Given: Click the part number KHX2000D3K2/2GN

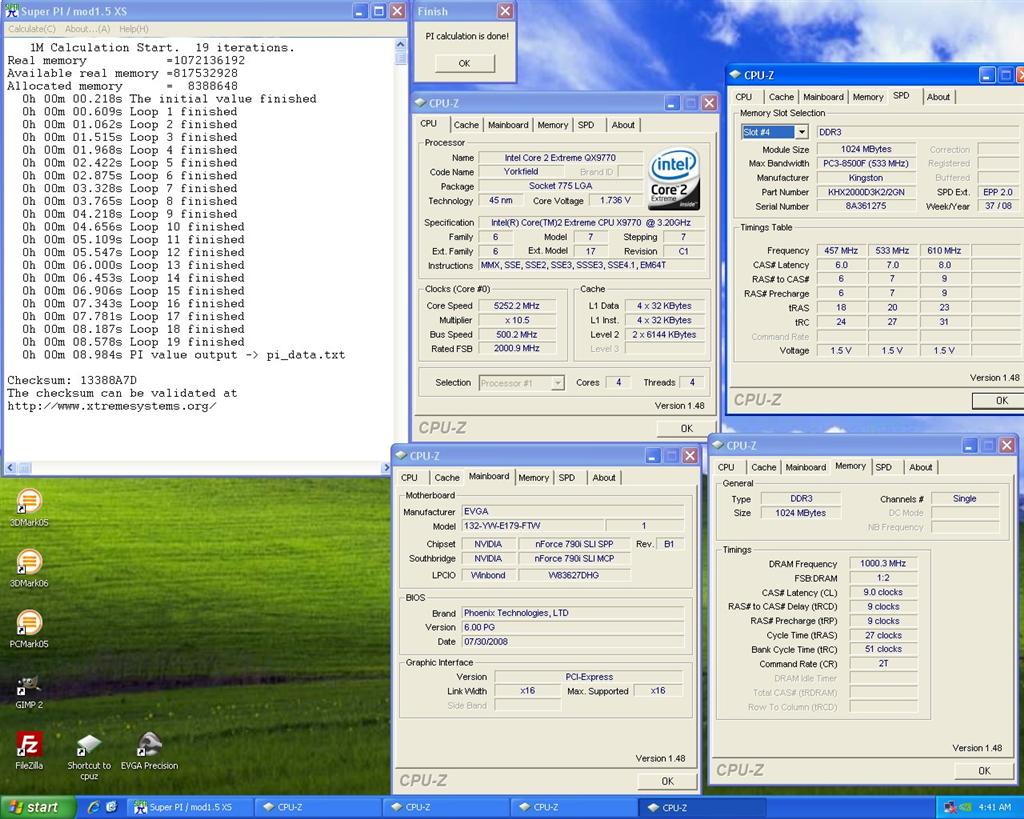Looking at the screenshot, I should [866, 192].
